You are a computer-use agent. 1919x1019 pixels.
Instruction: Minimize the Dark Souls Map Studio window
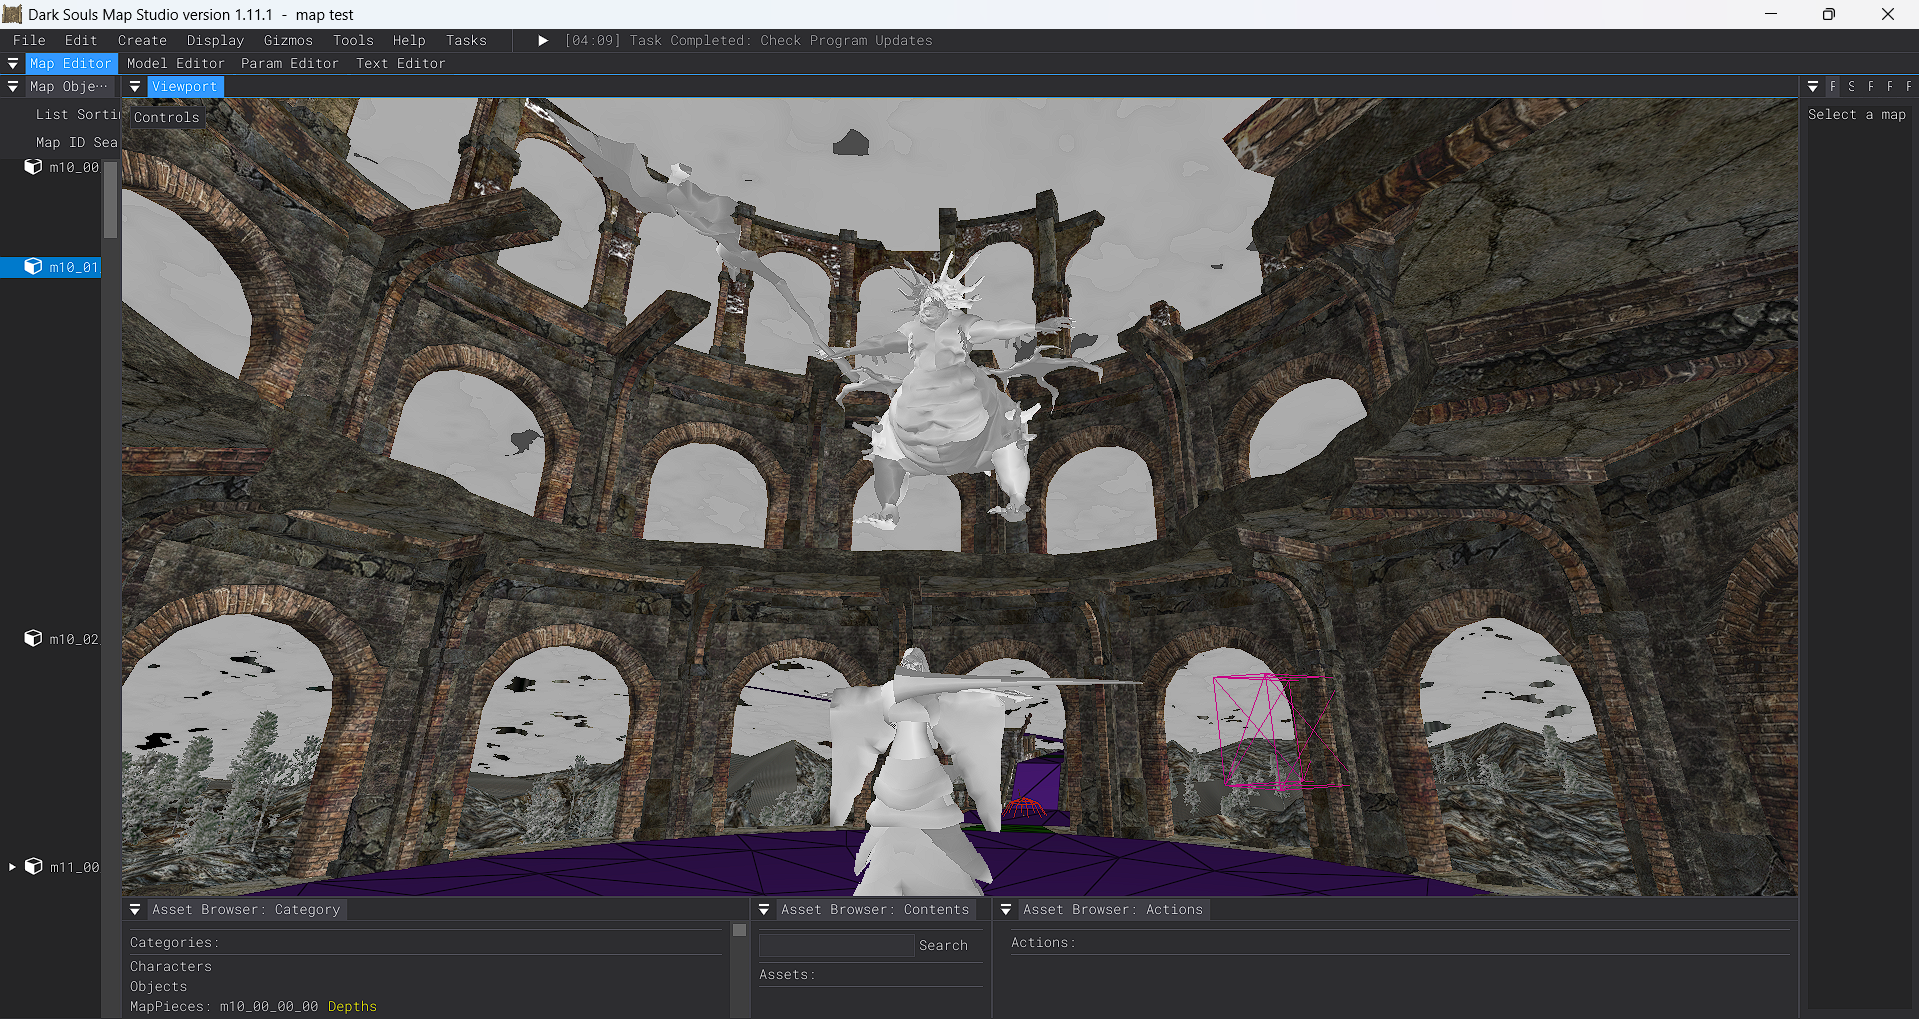tap(1771, 14)
